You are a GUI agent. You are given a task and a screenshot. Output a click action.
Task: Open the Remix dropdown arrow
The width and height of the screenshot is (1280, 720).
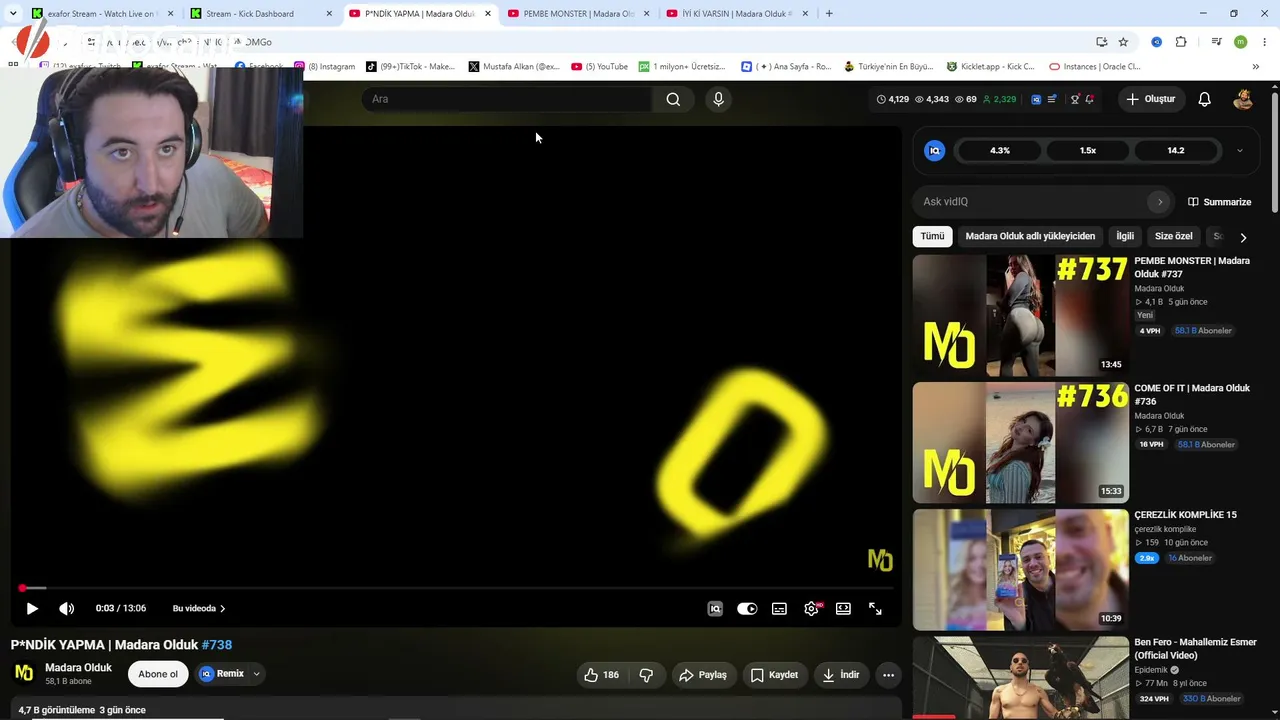(x=257, y=674)
